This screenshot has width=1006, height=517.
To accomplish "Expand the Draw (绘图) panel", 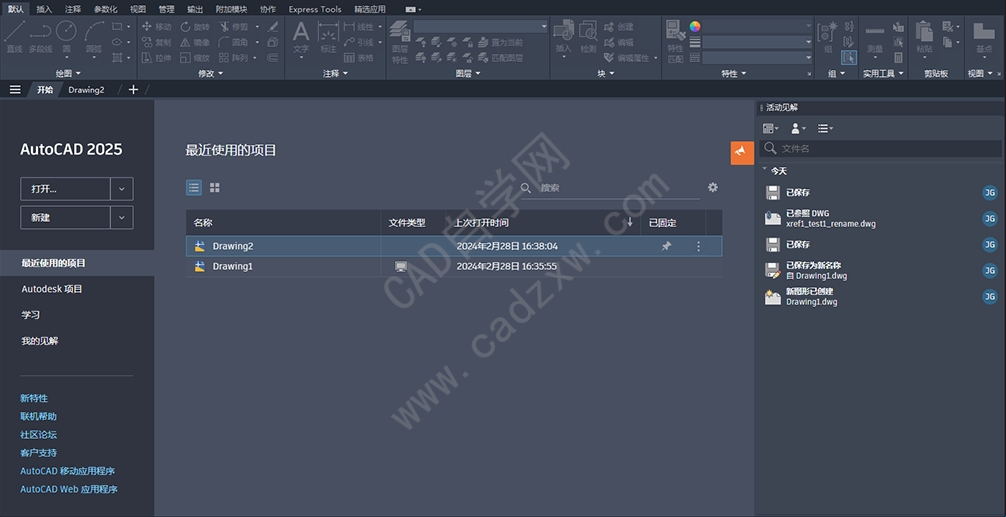I will pos(68,74).
